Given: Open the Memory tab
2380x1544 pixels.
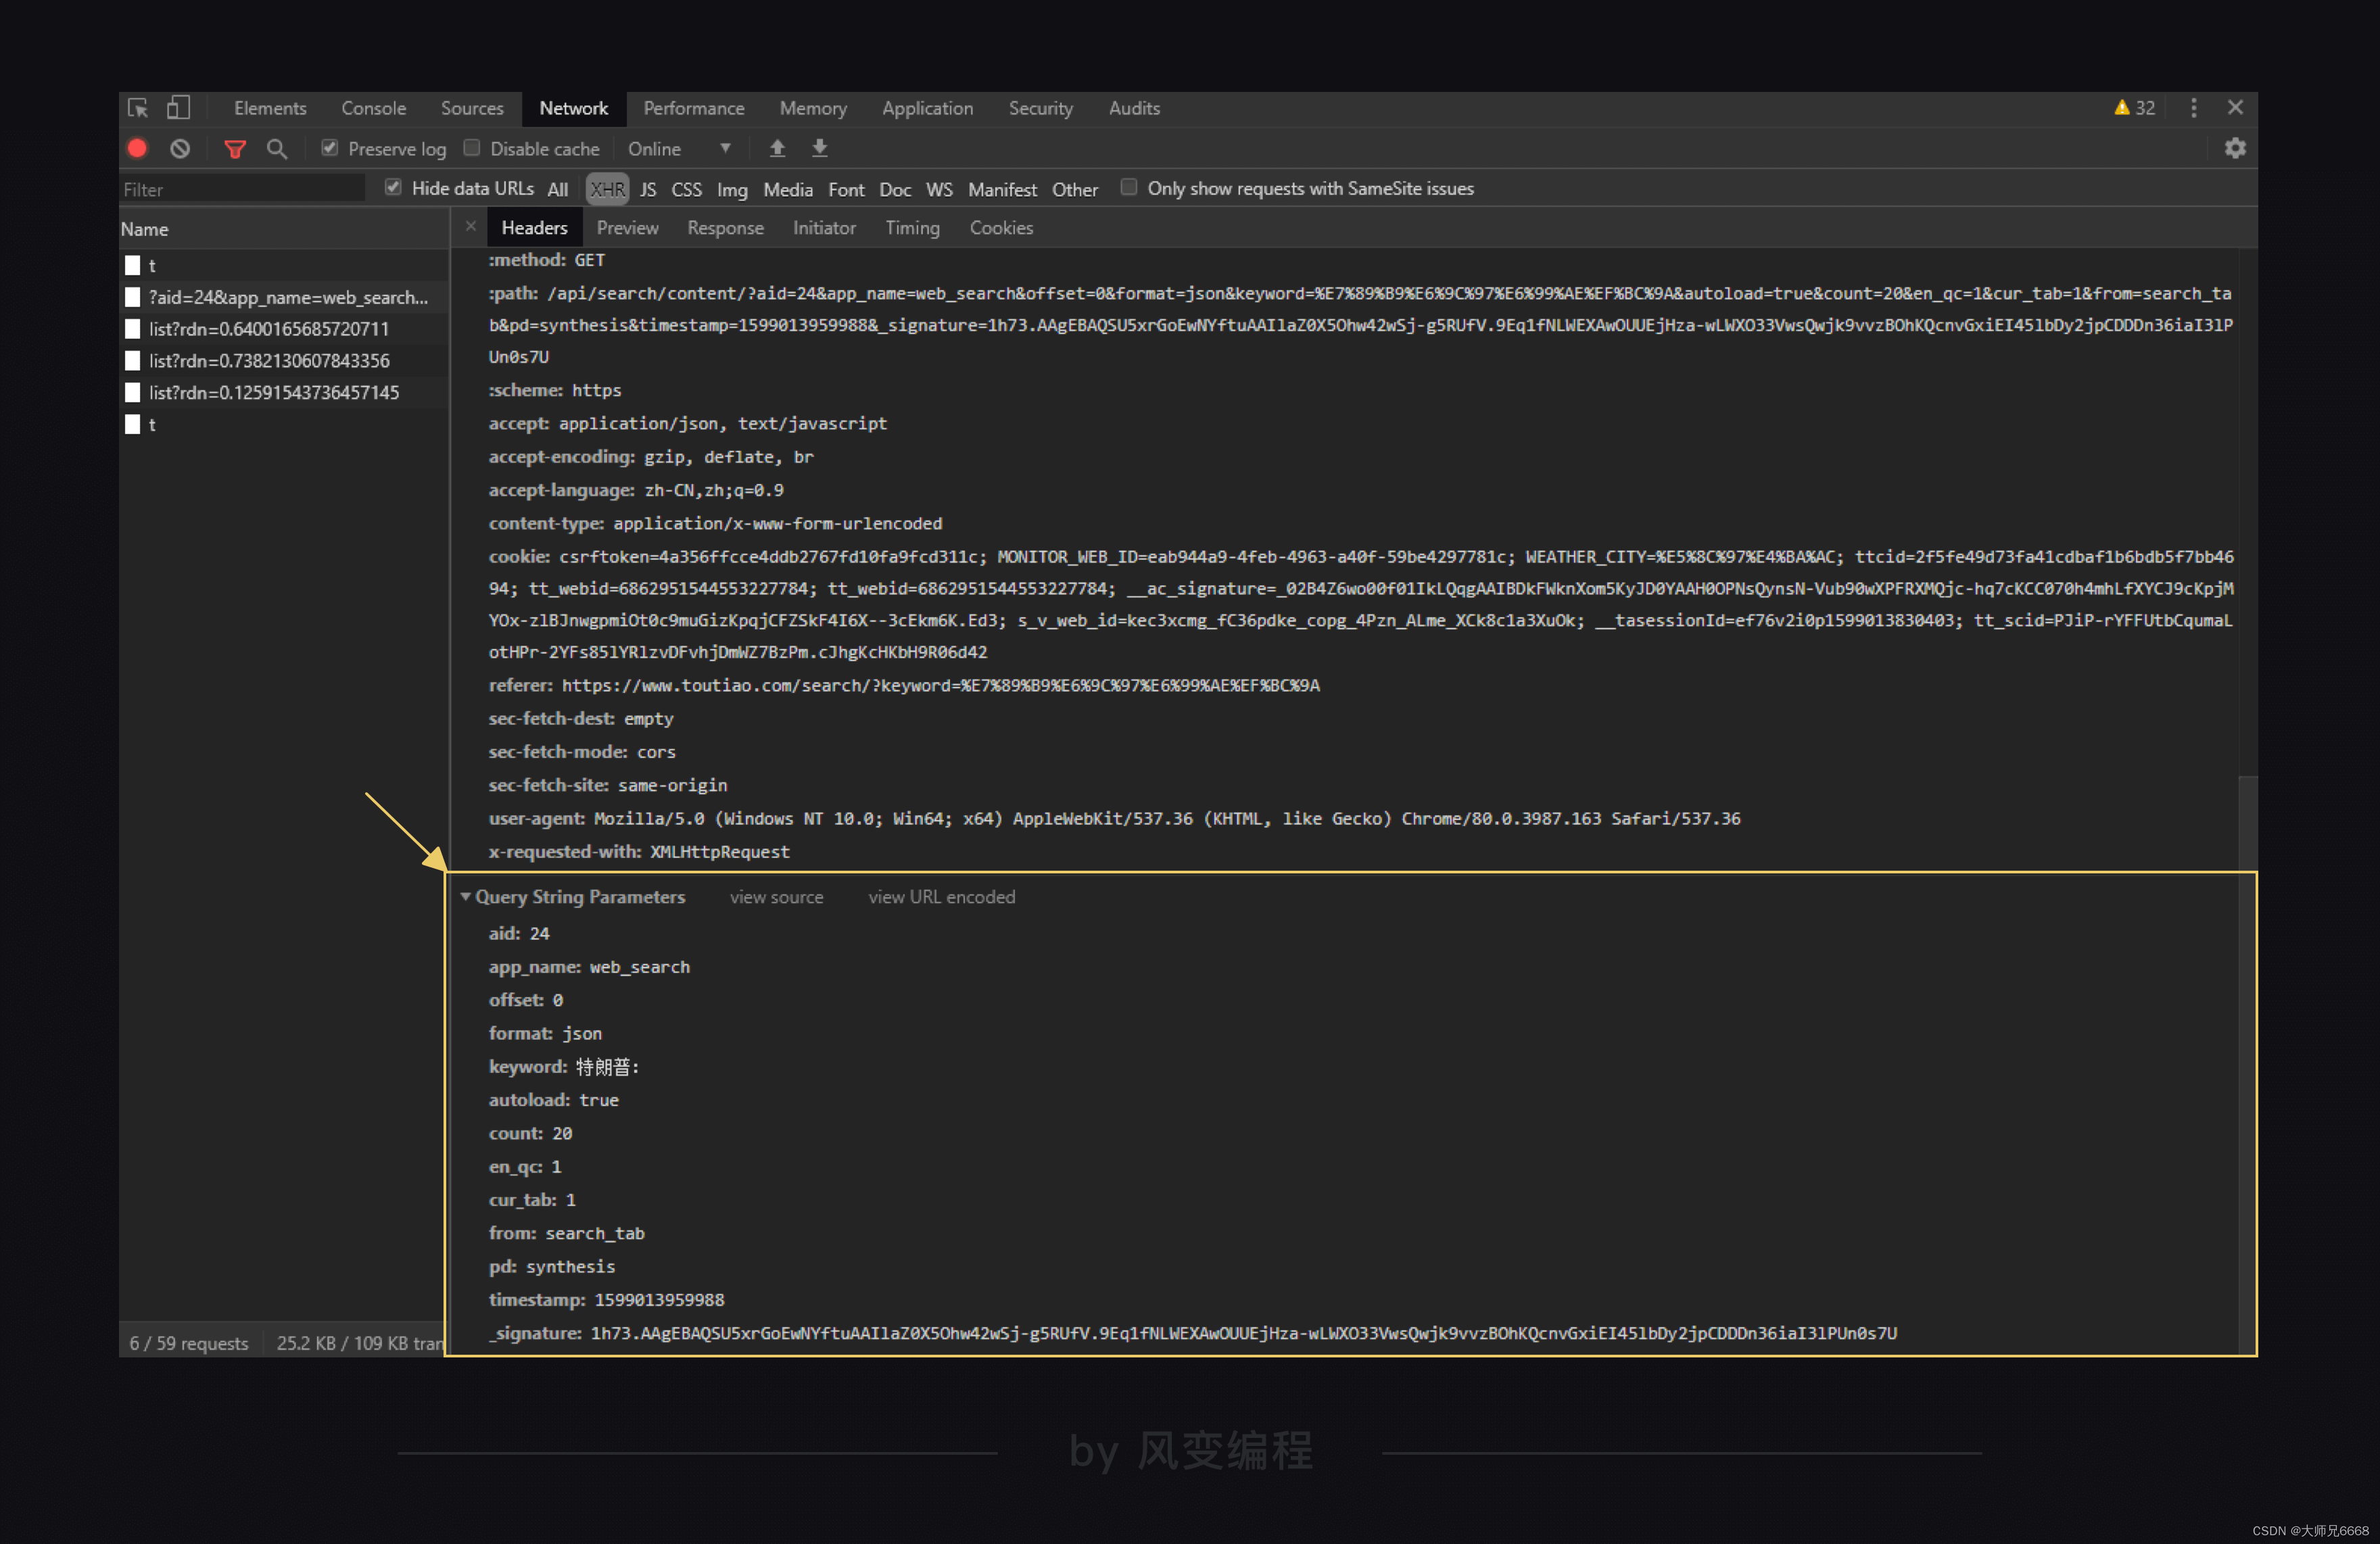Looking at the screenshot, I should tap(813, 108).
